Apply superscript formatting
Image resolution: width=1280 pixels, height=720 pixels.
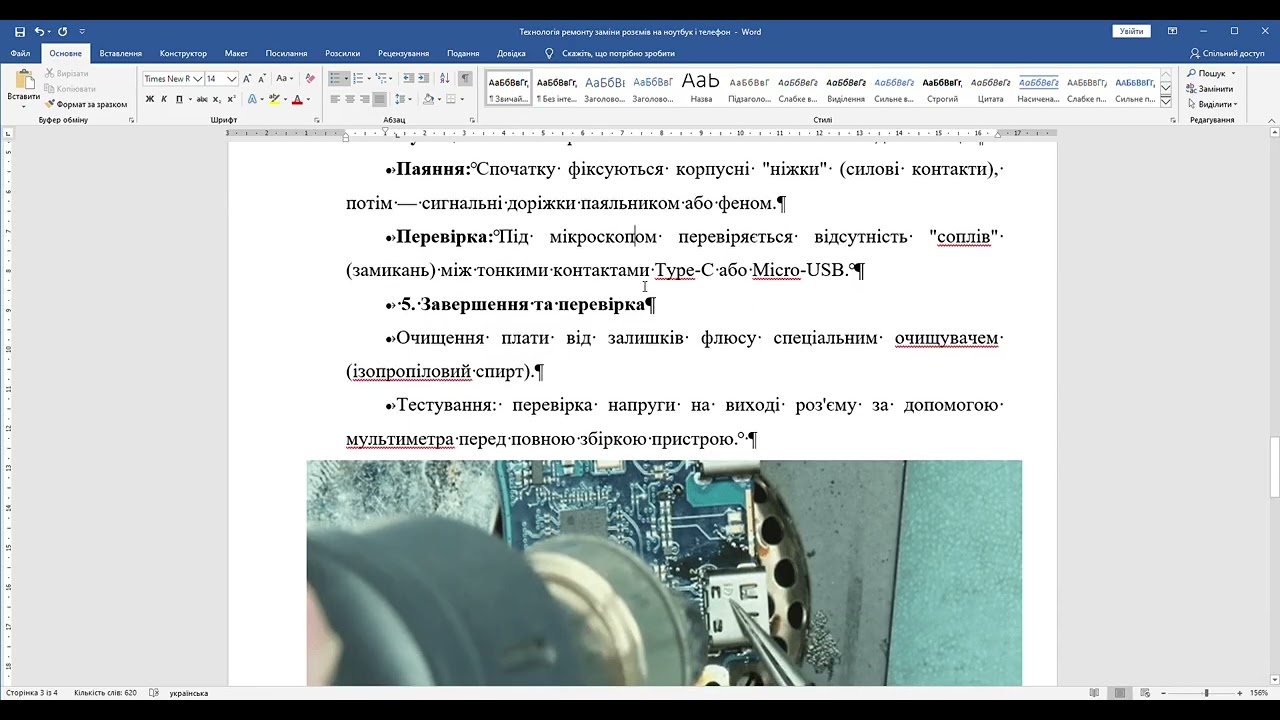pos(231,99)
